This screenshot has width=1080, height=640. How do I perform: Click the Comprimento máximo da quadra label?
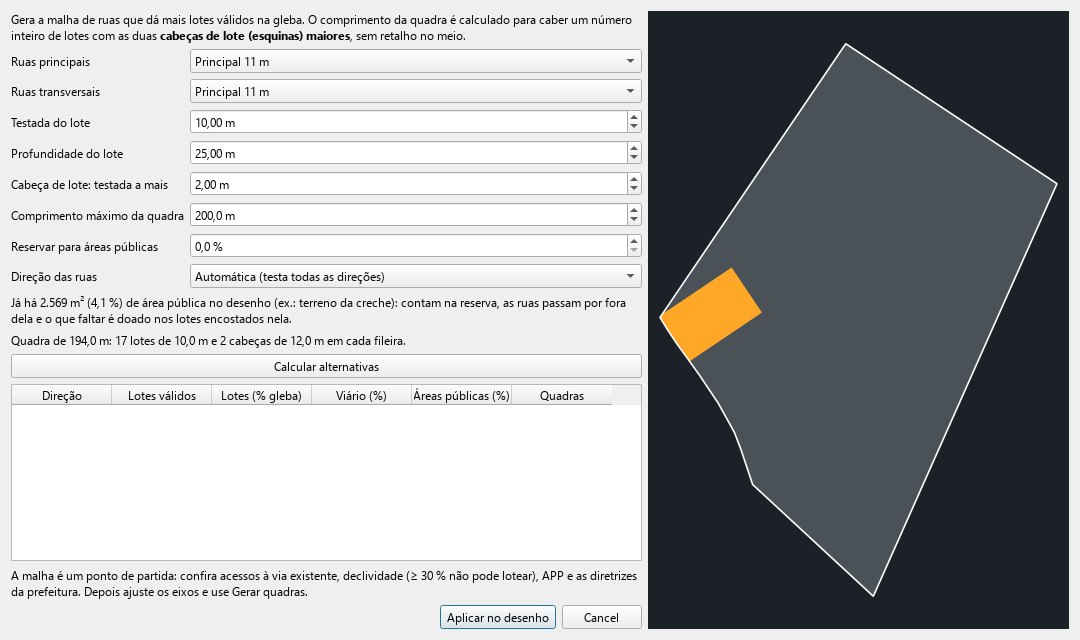click(97, 216)
